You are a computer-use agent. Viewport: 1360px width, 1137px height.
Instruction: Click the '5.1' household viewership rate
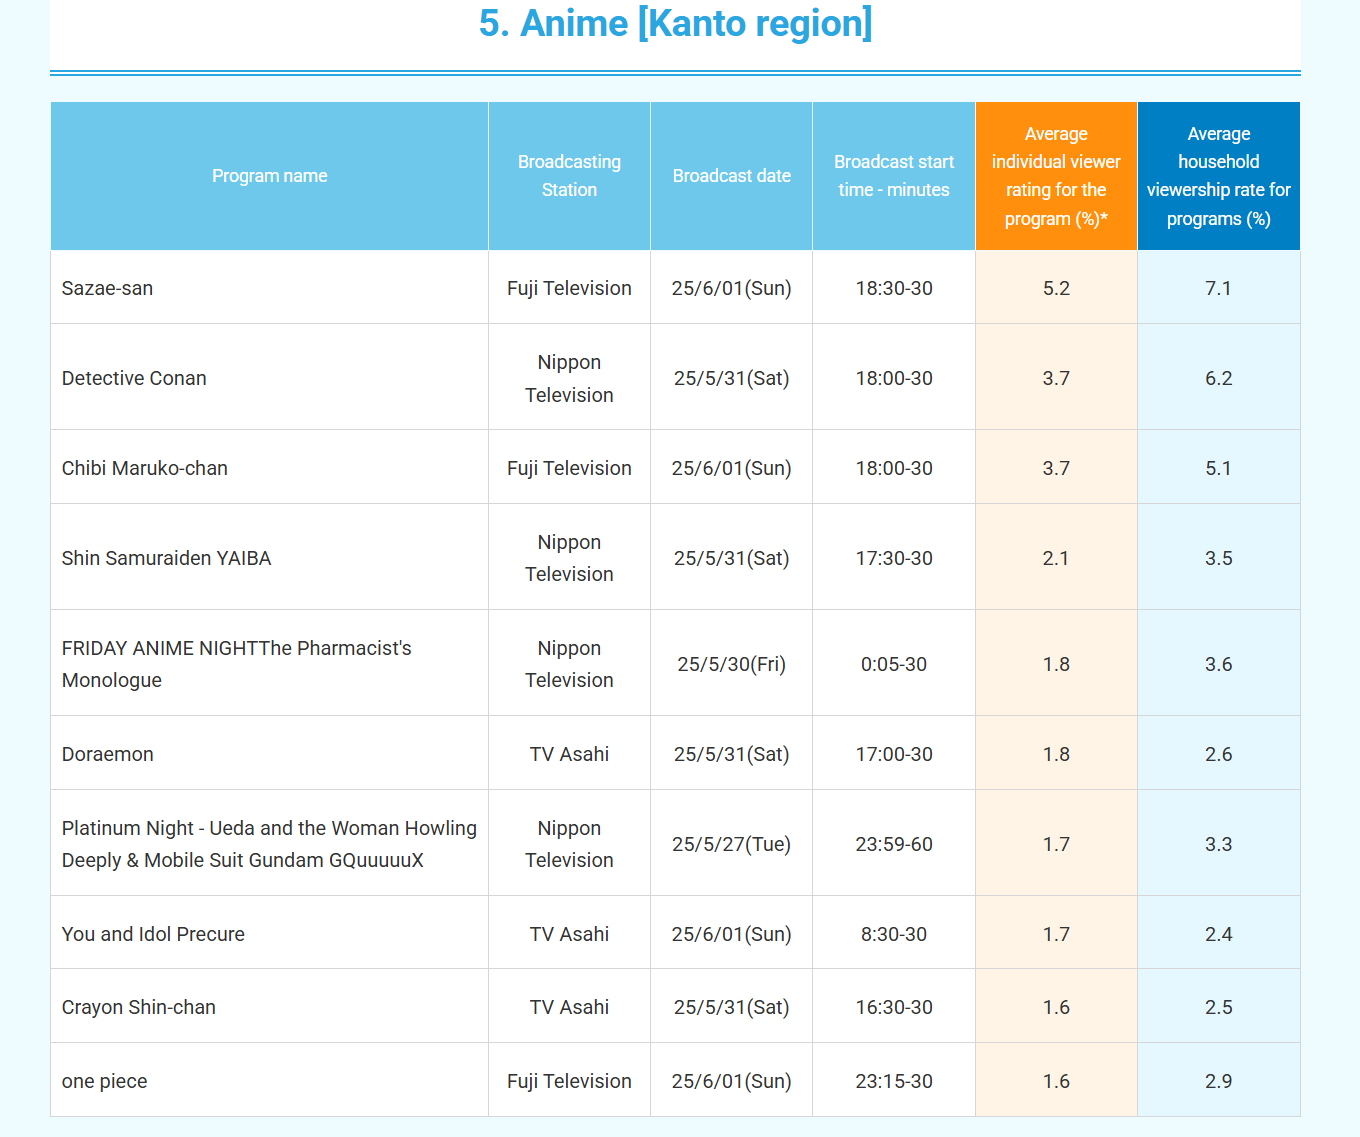click(1218, 468)
